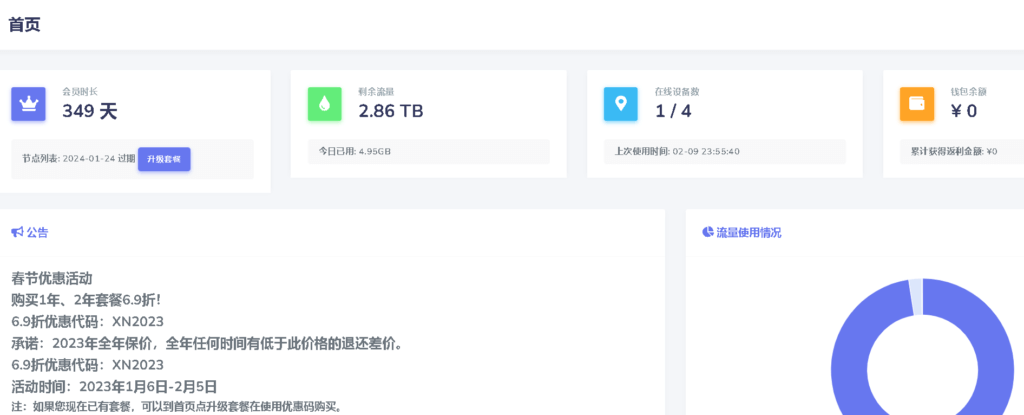Click the 上次使用时间: 02-09 23:55:40 text
Screen dimensions: 1024x415
pos(676,152)
